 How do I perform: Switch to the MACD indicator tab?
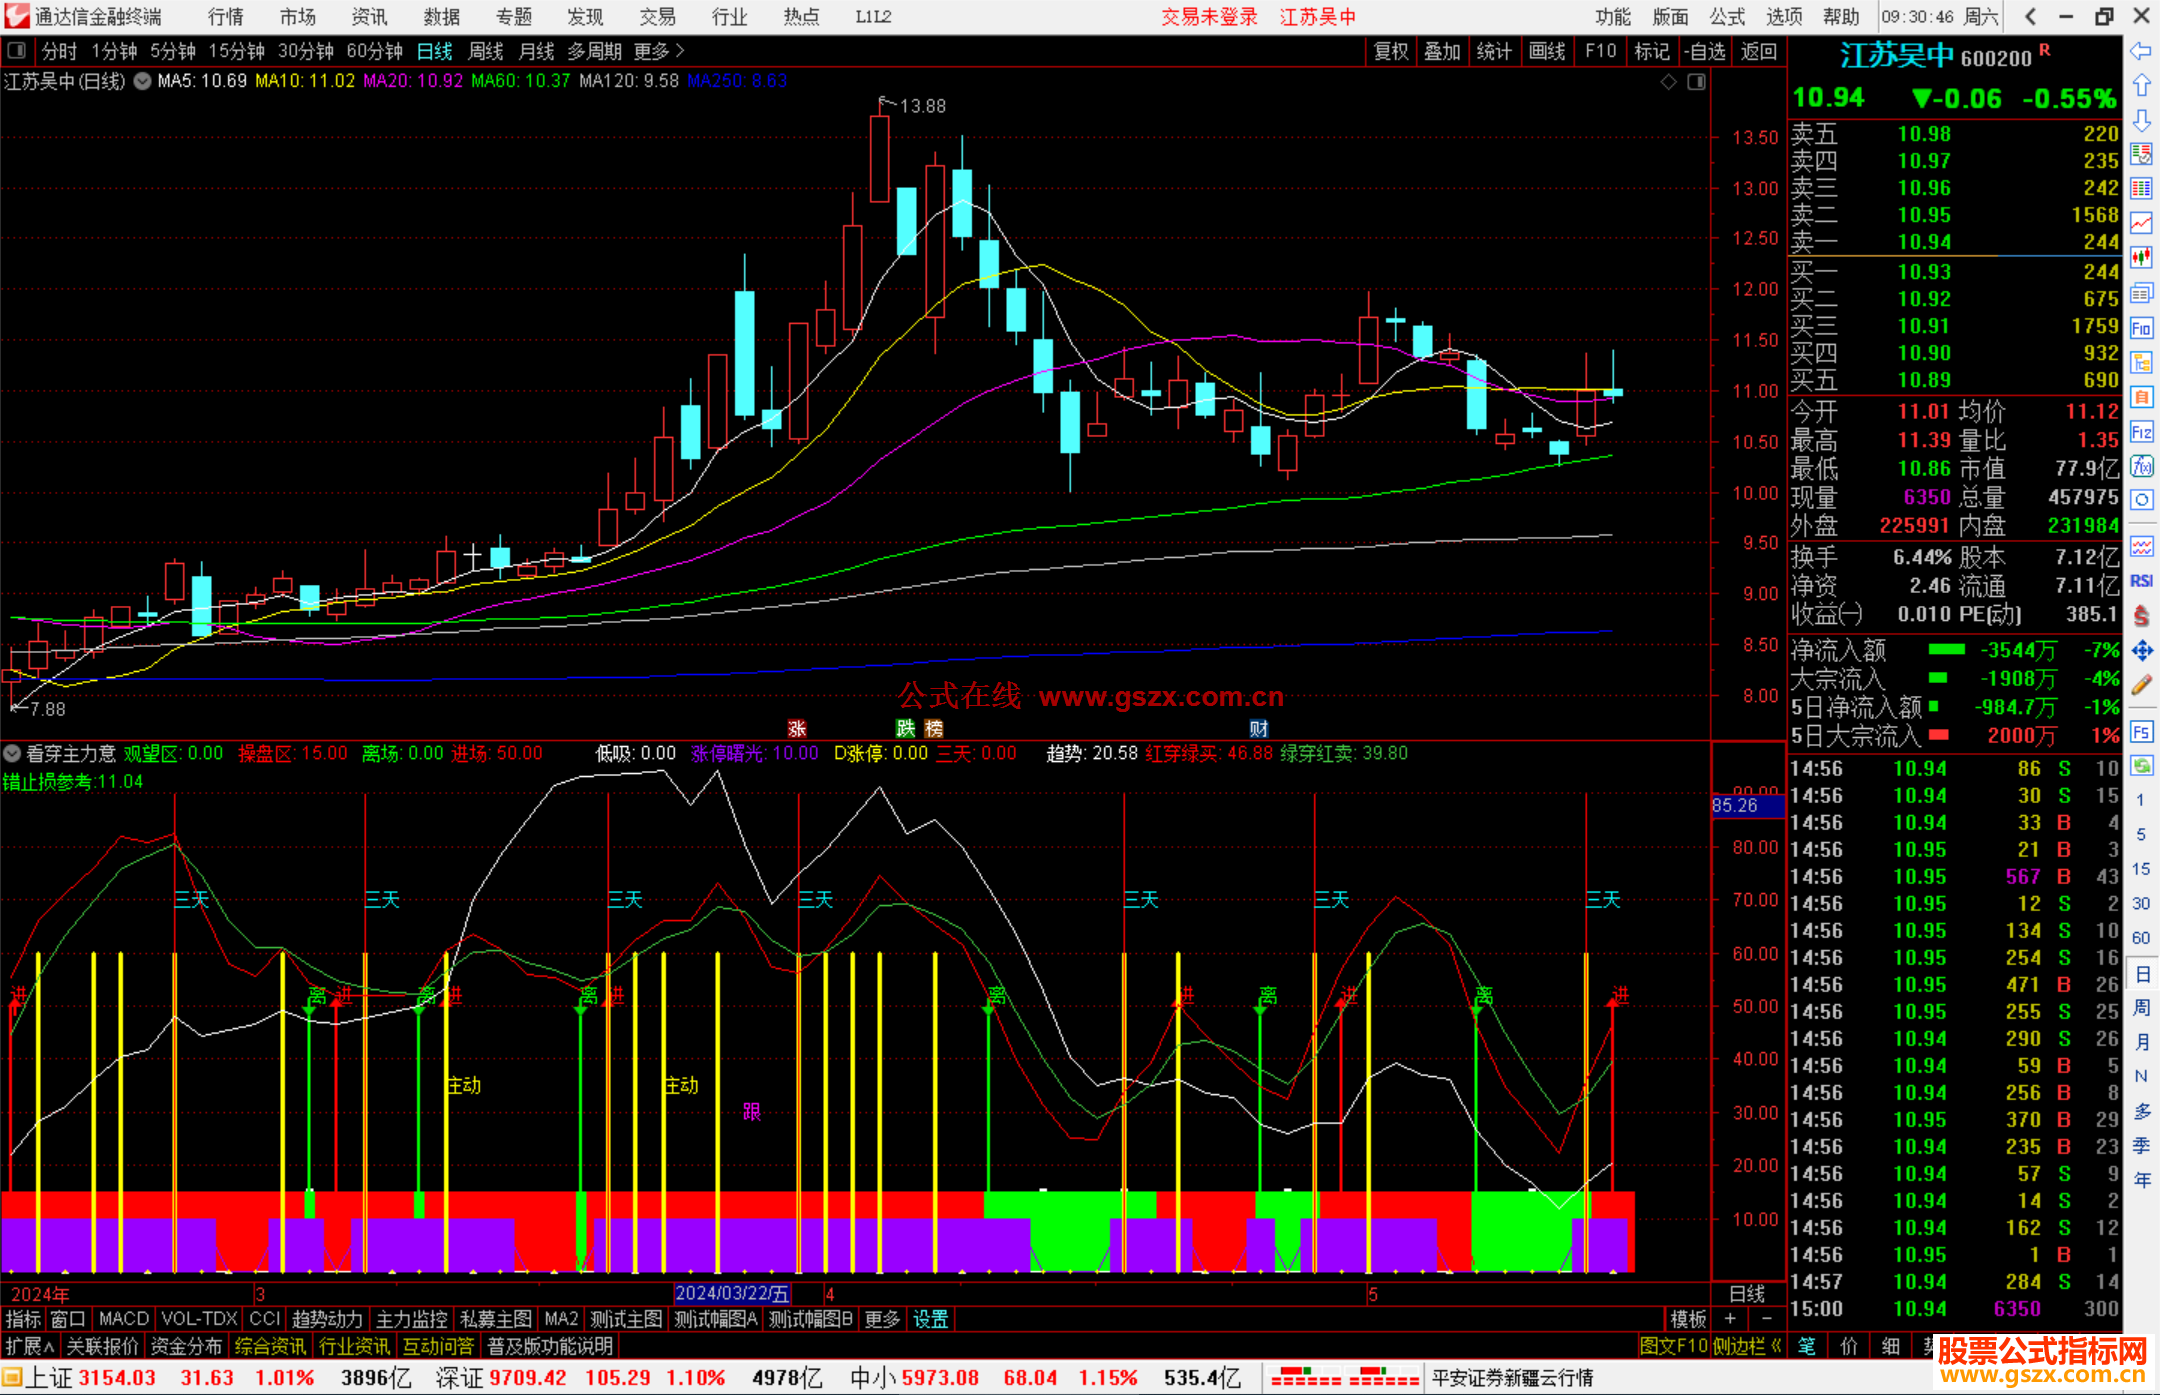124,1319
